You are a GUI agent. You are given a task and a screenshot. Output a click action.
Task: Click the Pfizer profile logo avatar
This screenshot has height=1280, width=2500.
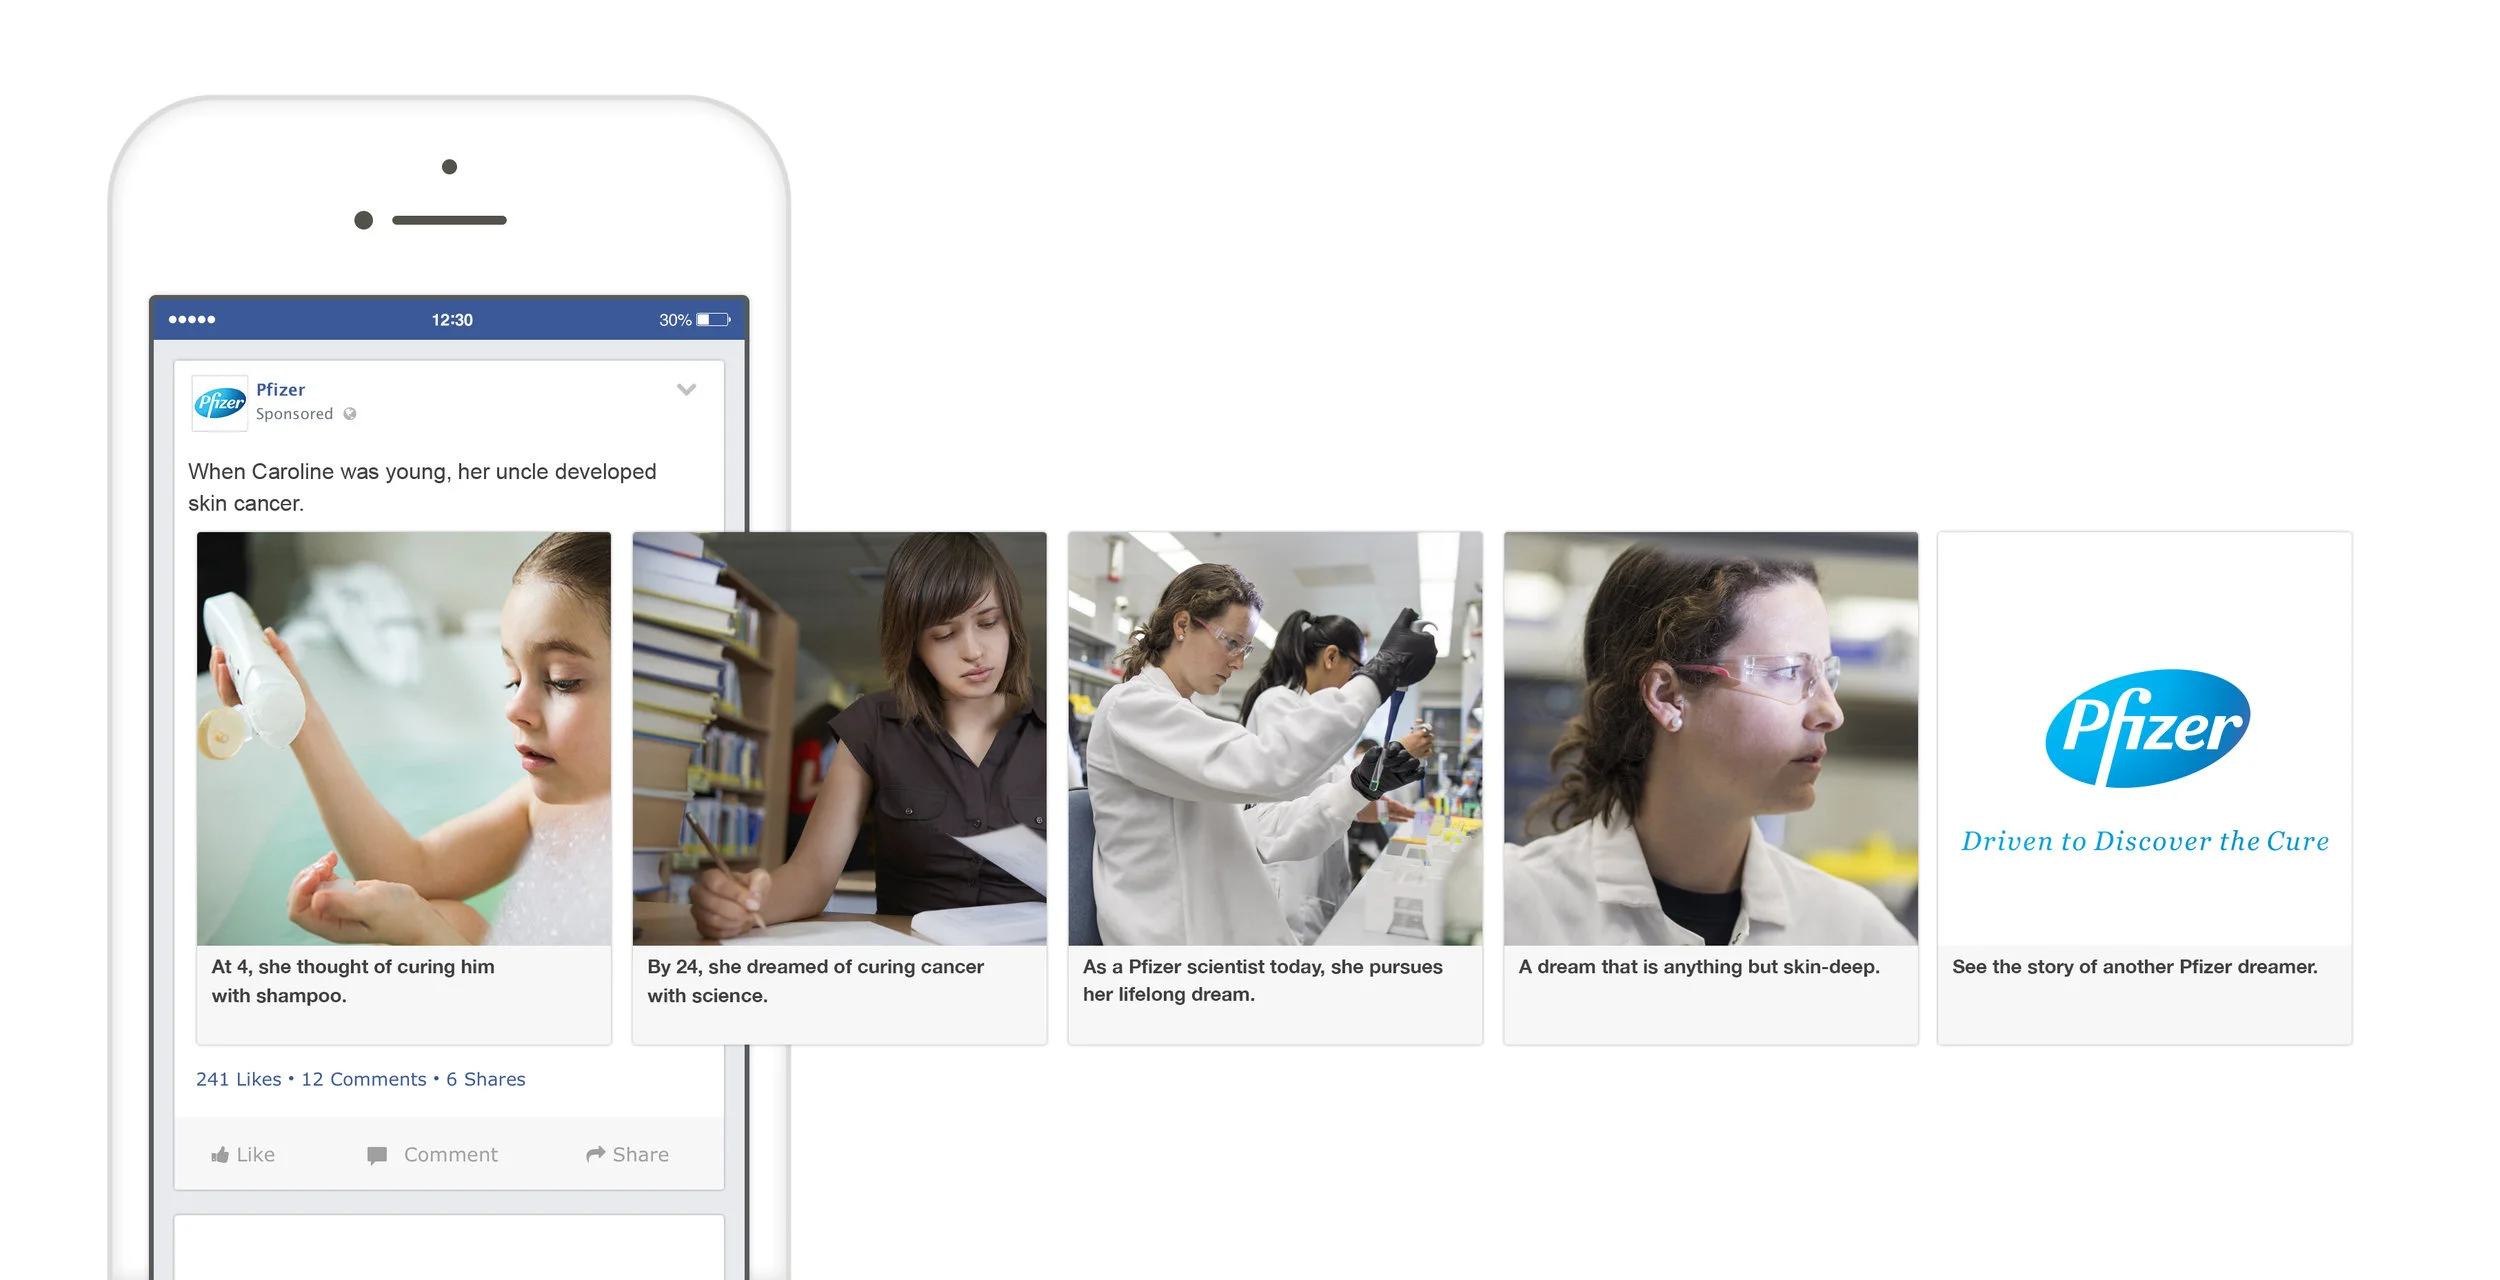220,403
